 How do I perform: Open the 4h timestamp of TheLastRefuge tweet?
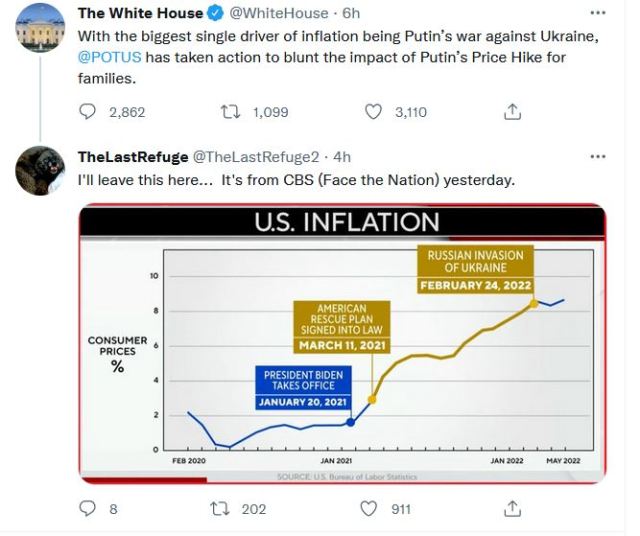pos(342,157)
